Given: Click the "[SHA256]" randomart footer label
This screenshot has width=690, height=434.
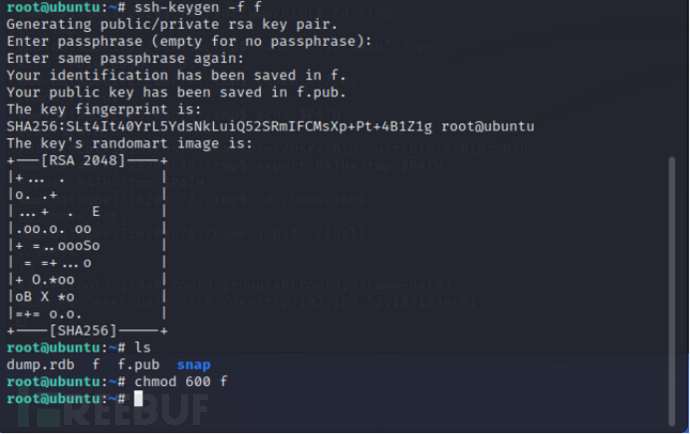Looking at the screenshot, I should tap(87, 330).
